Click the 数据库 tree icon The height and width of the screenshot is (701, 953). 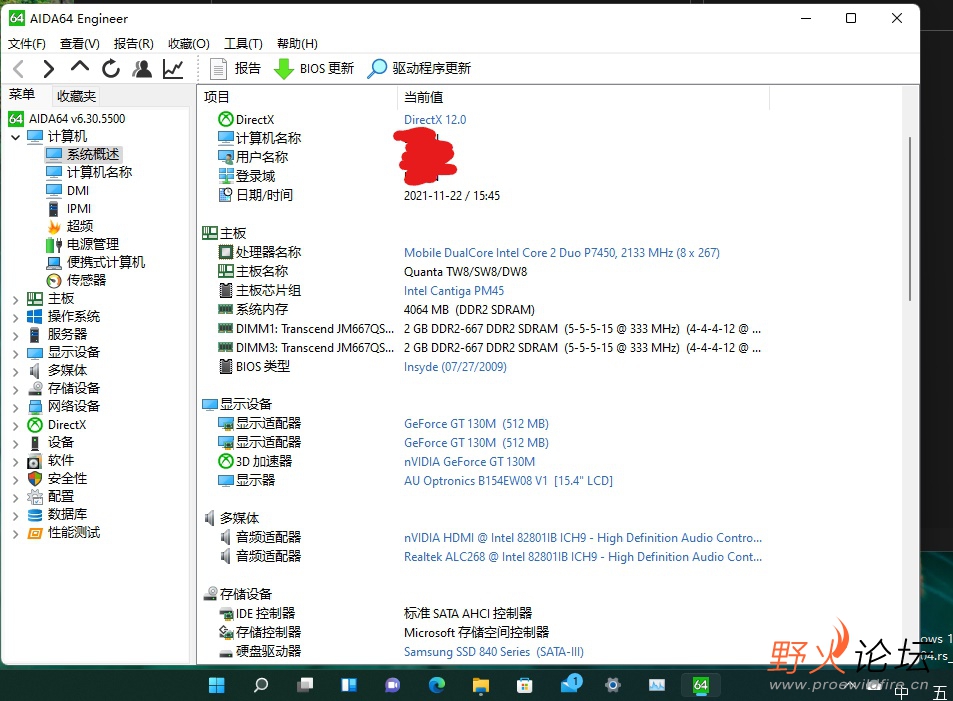[35, 515]
